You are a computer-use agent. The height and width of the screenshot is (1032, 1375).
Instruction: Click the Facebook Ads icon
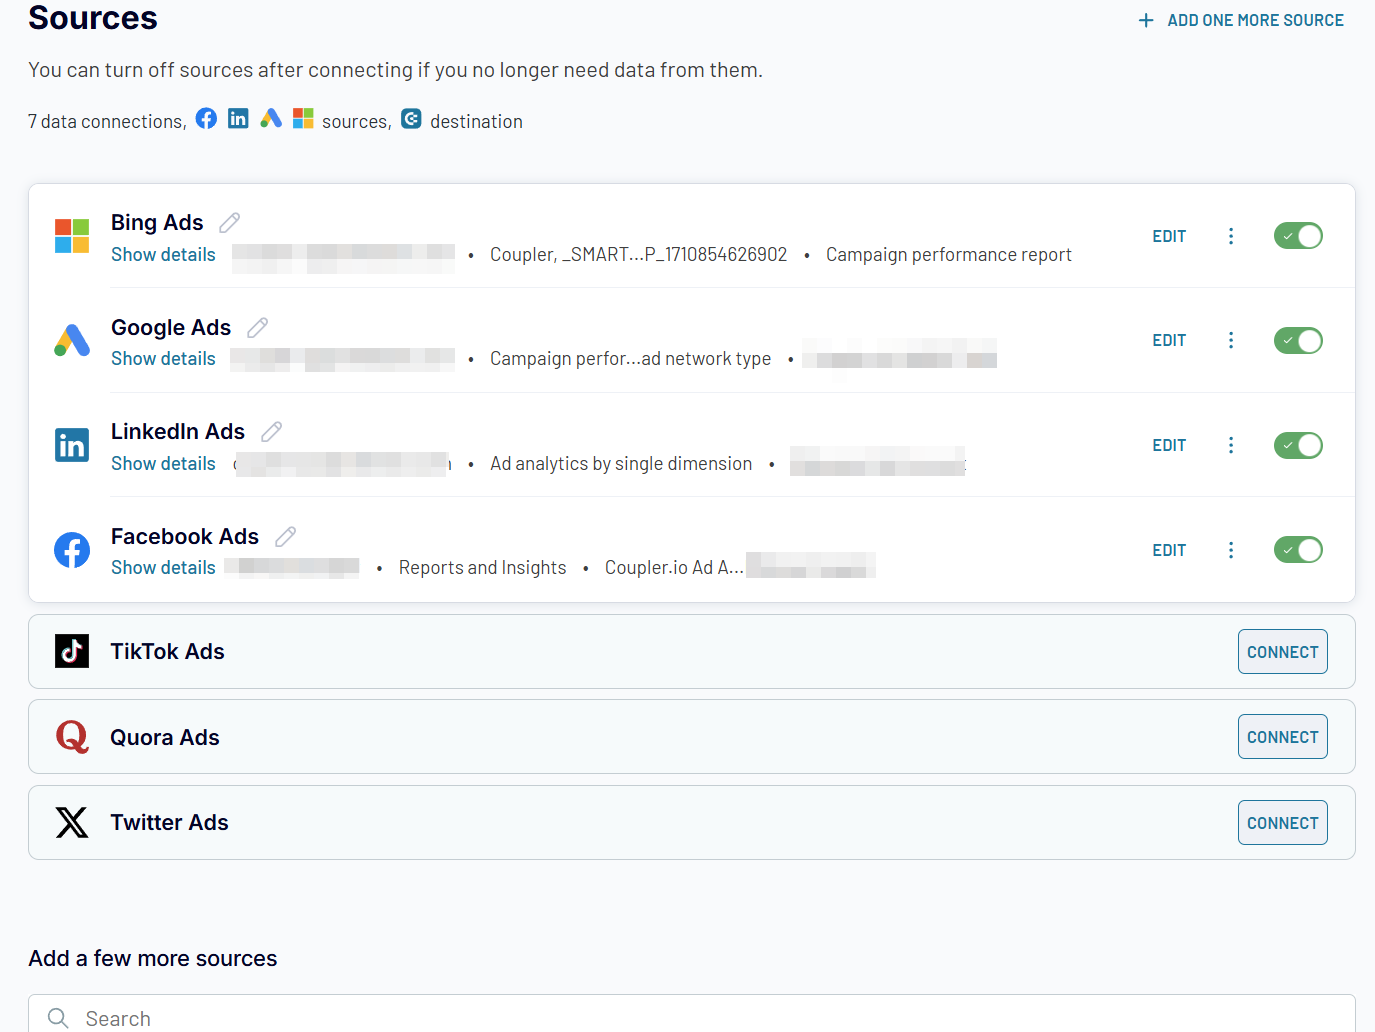point(71,550)
